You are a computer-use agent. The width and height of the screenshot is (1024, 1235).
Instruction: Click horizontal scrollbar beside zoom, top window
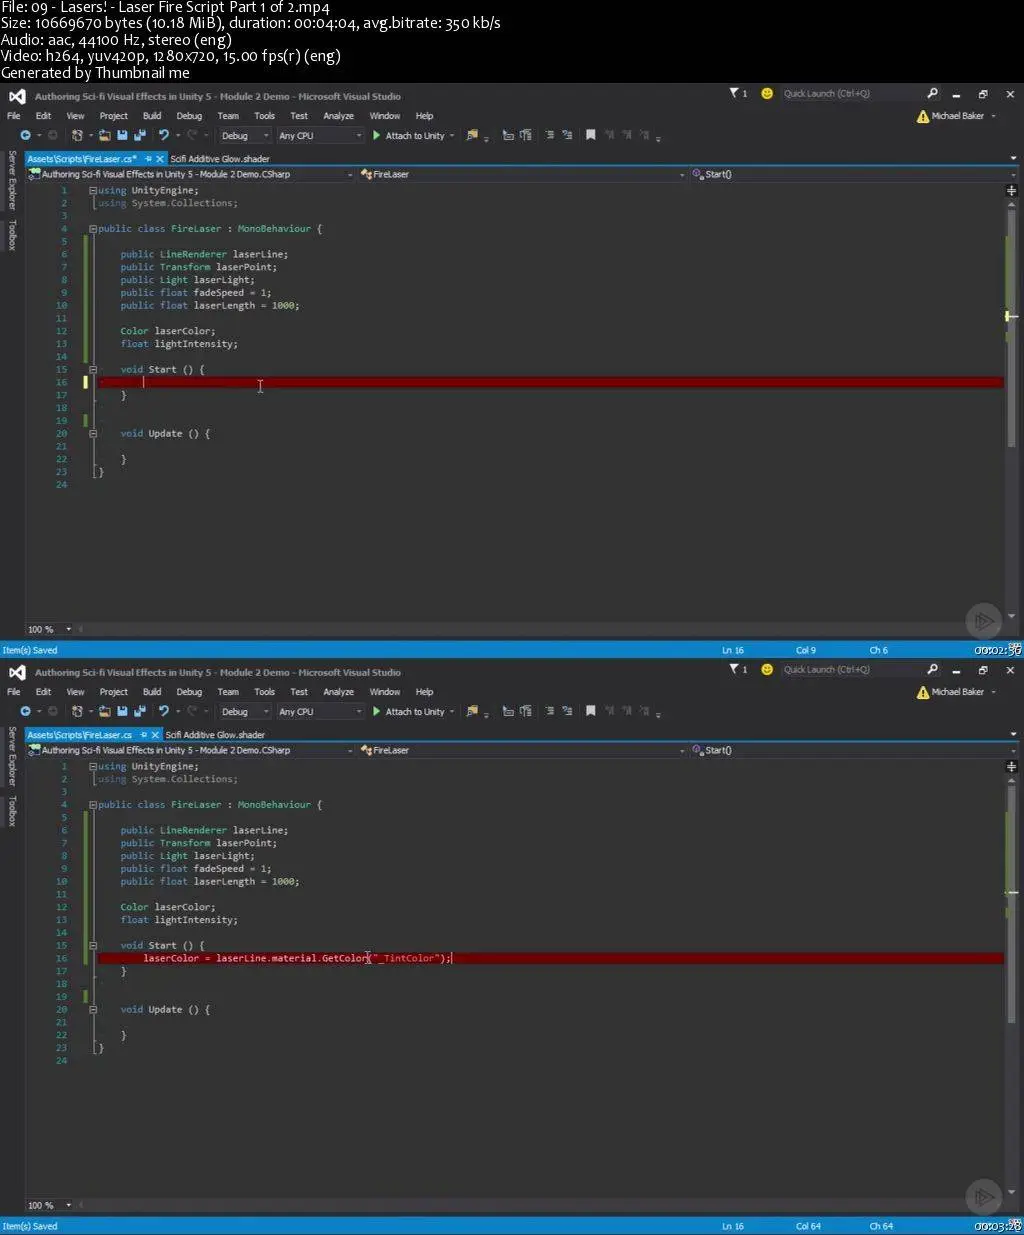click(540, 629)
